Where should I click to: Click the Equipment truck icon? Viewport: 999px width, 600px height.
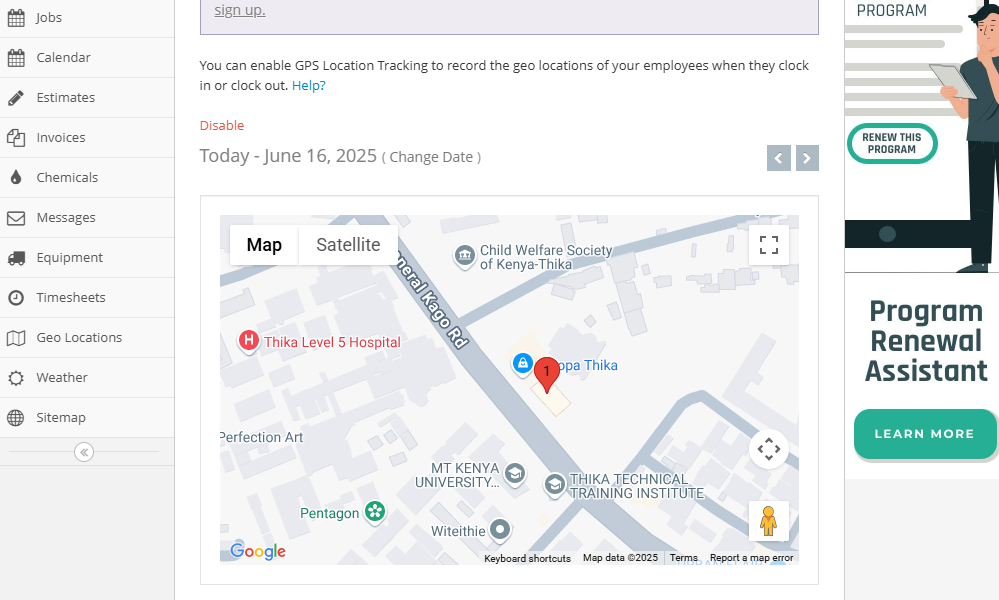[16, 258]
